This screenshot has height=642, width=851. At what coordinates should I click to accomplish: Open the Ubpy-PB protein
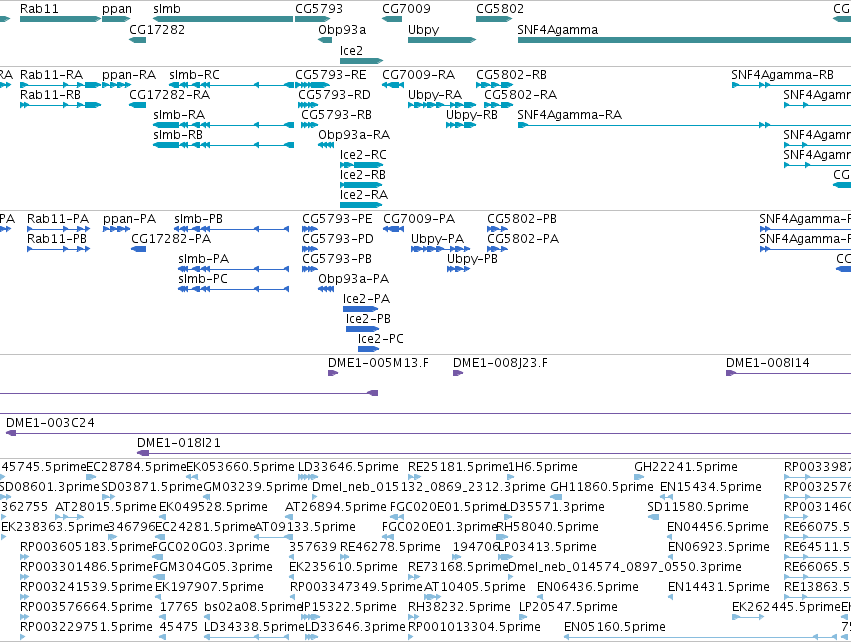pyautogui.click(x=472, y=260)
